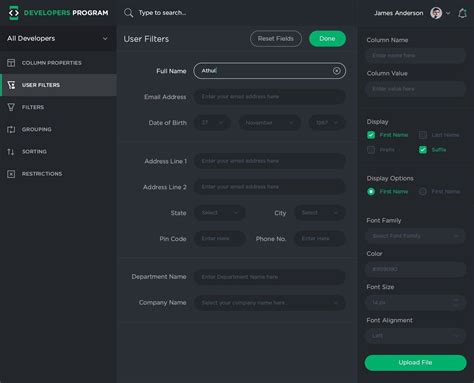Focus the Address Line 2 field

(x=270, y=187)
